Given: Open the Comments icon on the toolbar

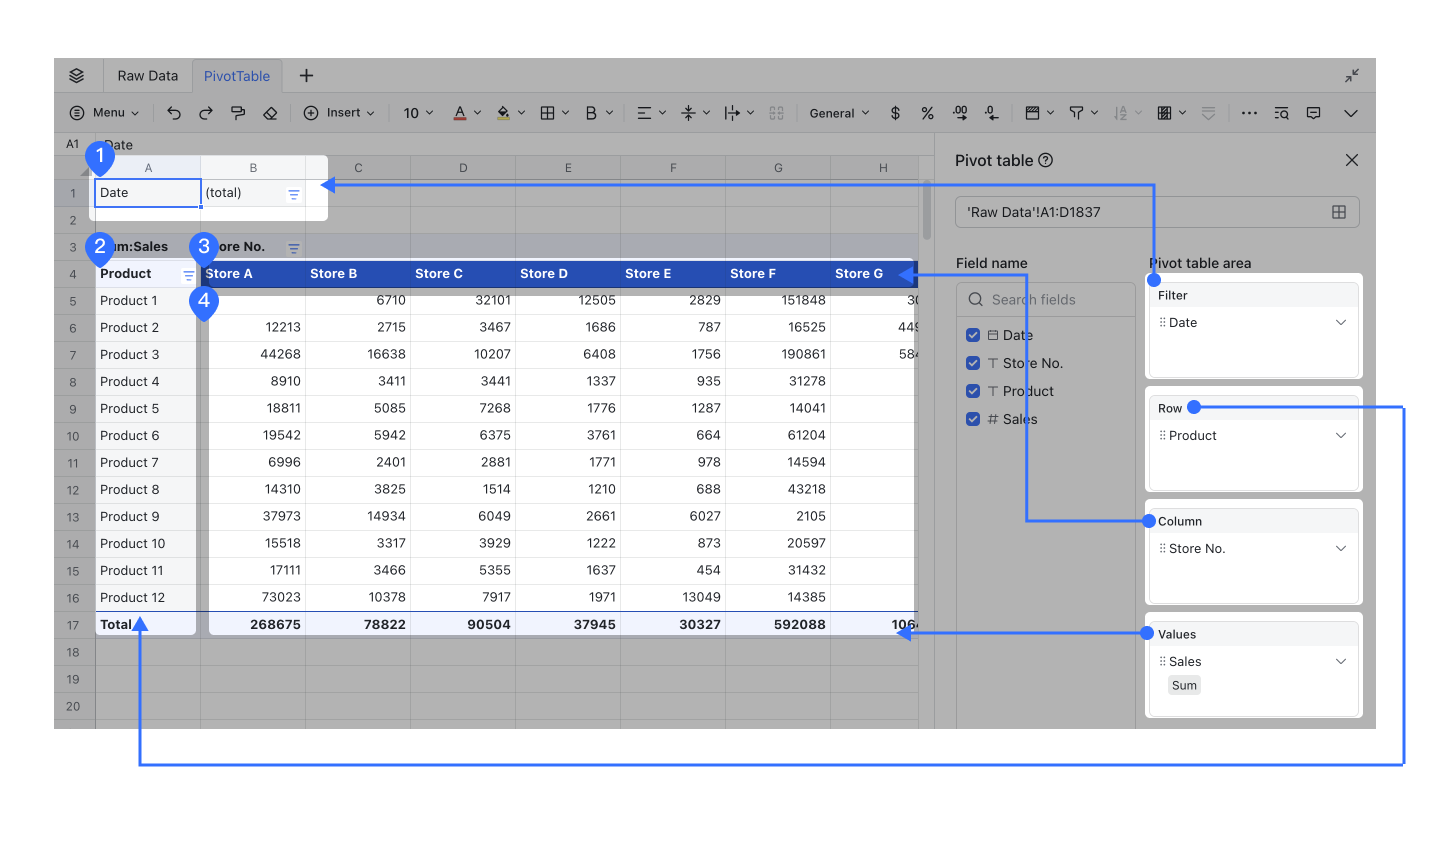Looking at the screenshot, I should [x=1313, y=113].
